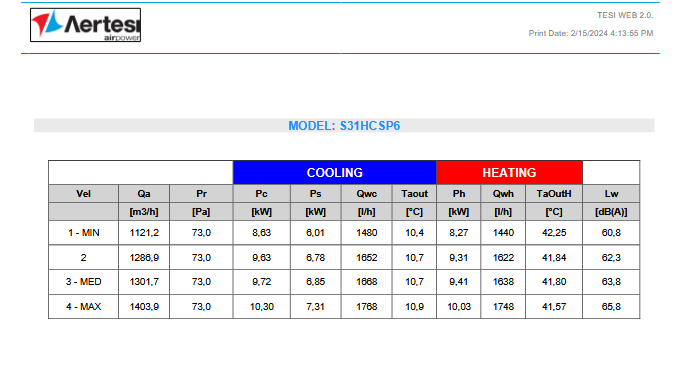The height and width of the screenshot is (384, 683).
Task: Click the 10,30 cooling power cell
Action: click(x=262, y=307)
